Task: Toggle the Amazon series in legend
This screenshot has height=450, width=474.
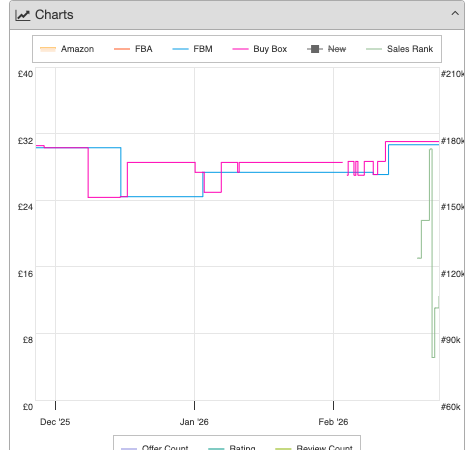Action: [67, 49]
